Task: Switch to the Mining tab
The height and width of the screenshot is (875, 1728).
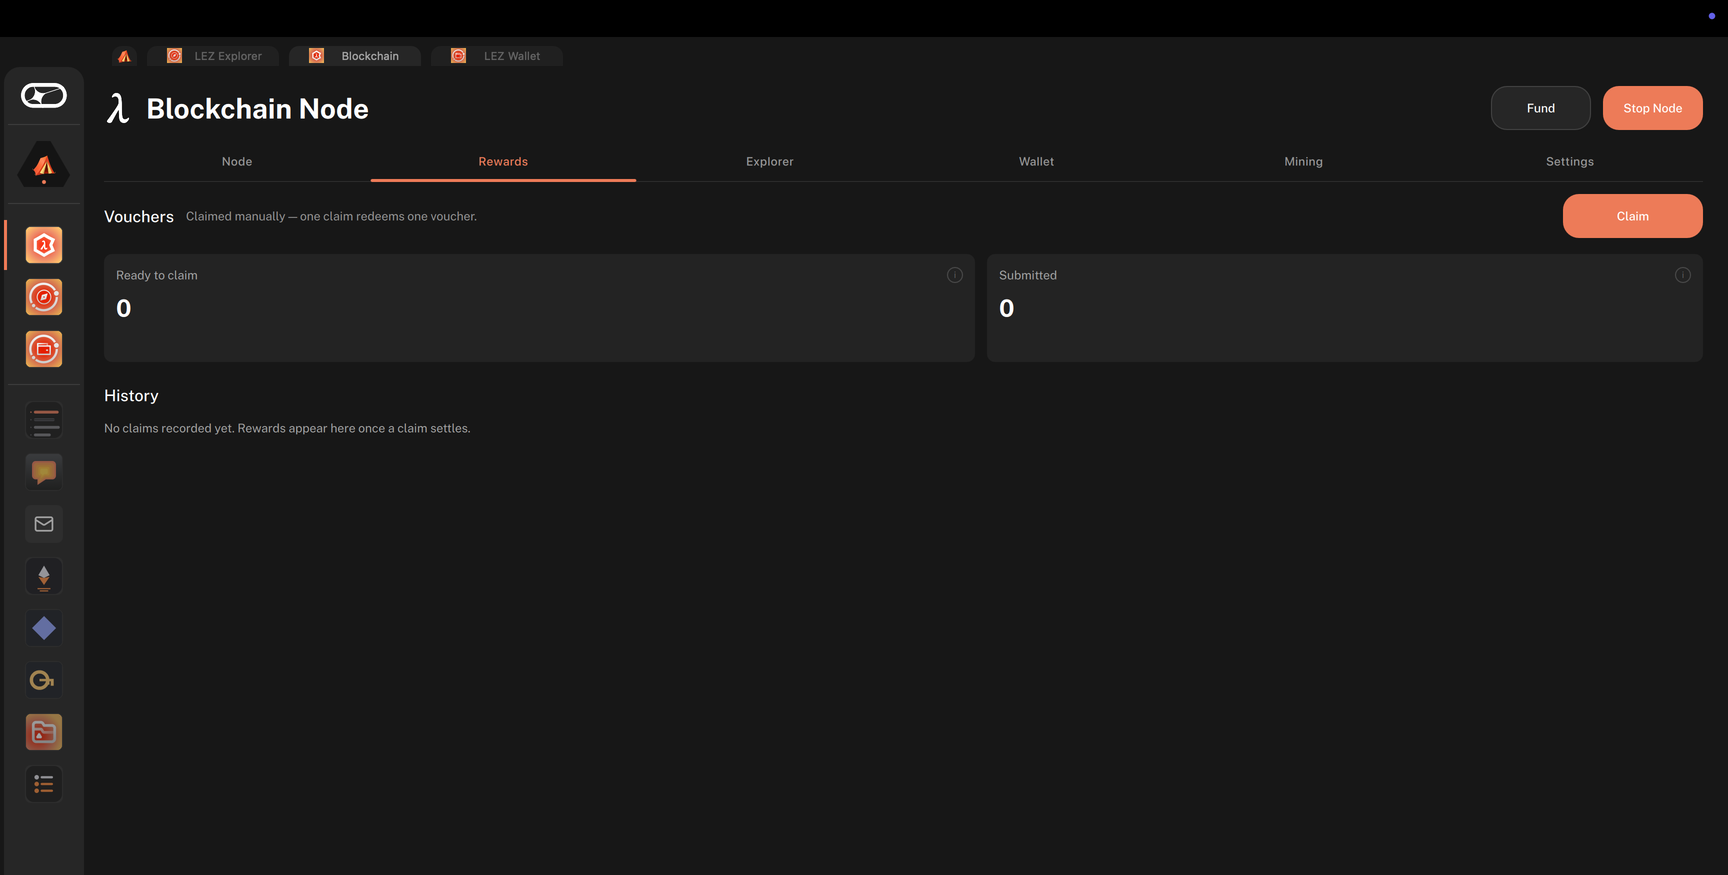Action: [1303, 162]
